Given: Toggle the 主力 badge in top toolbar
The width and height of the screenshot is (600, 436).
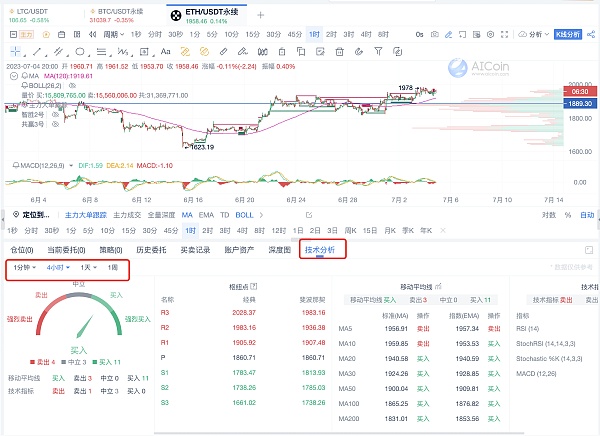Looking at the screenshot, I should 26,34.
